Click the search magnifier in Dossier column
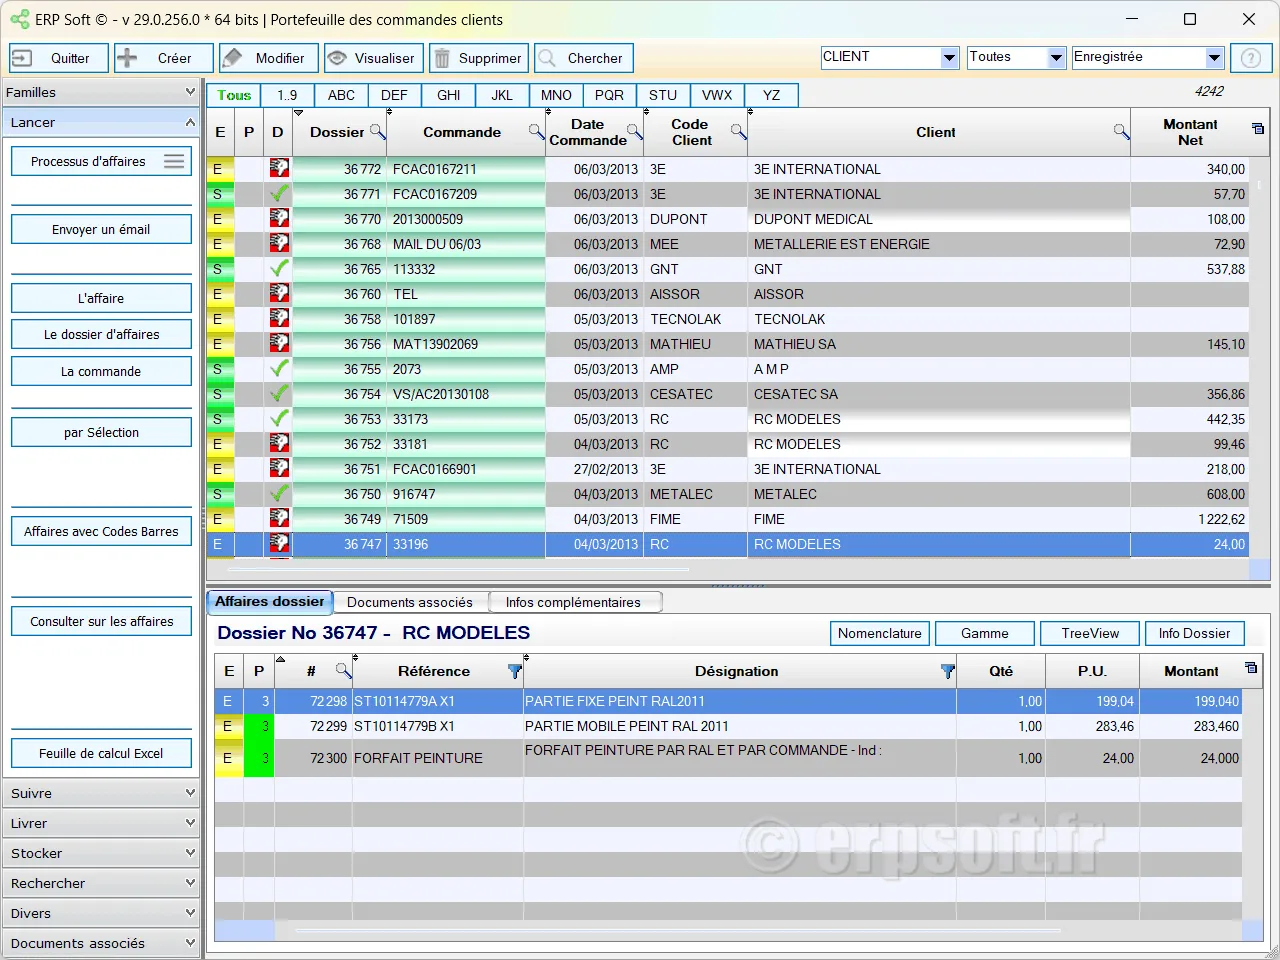The image size is (1280, 960). click(x=377, y=131)
